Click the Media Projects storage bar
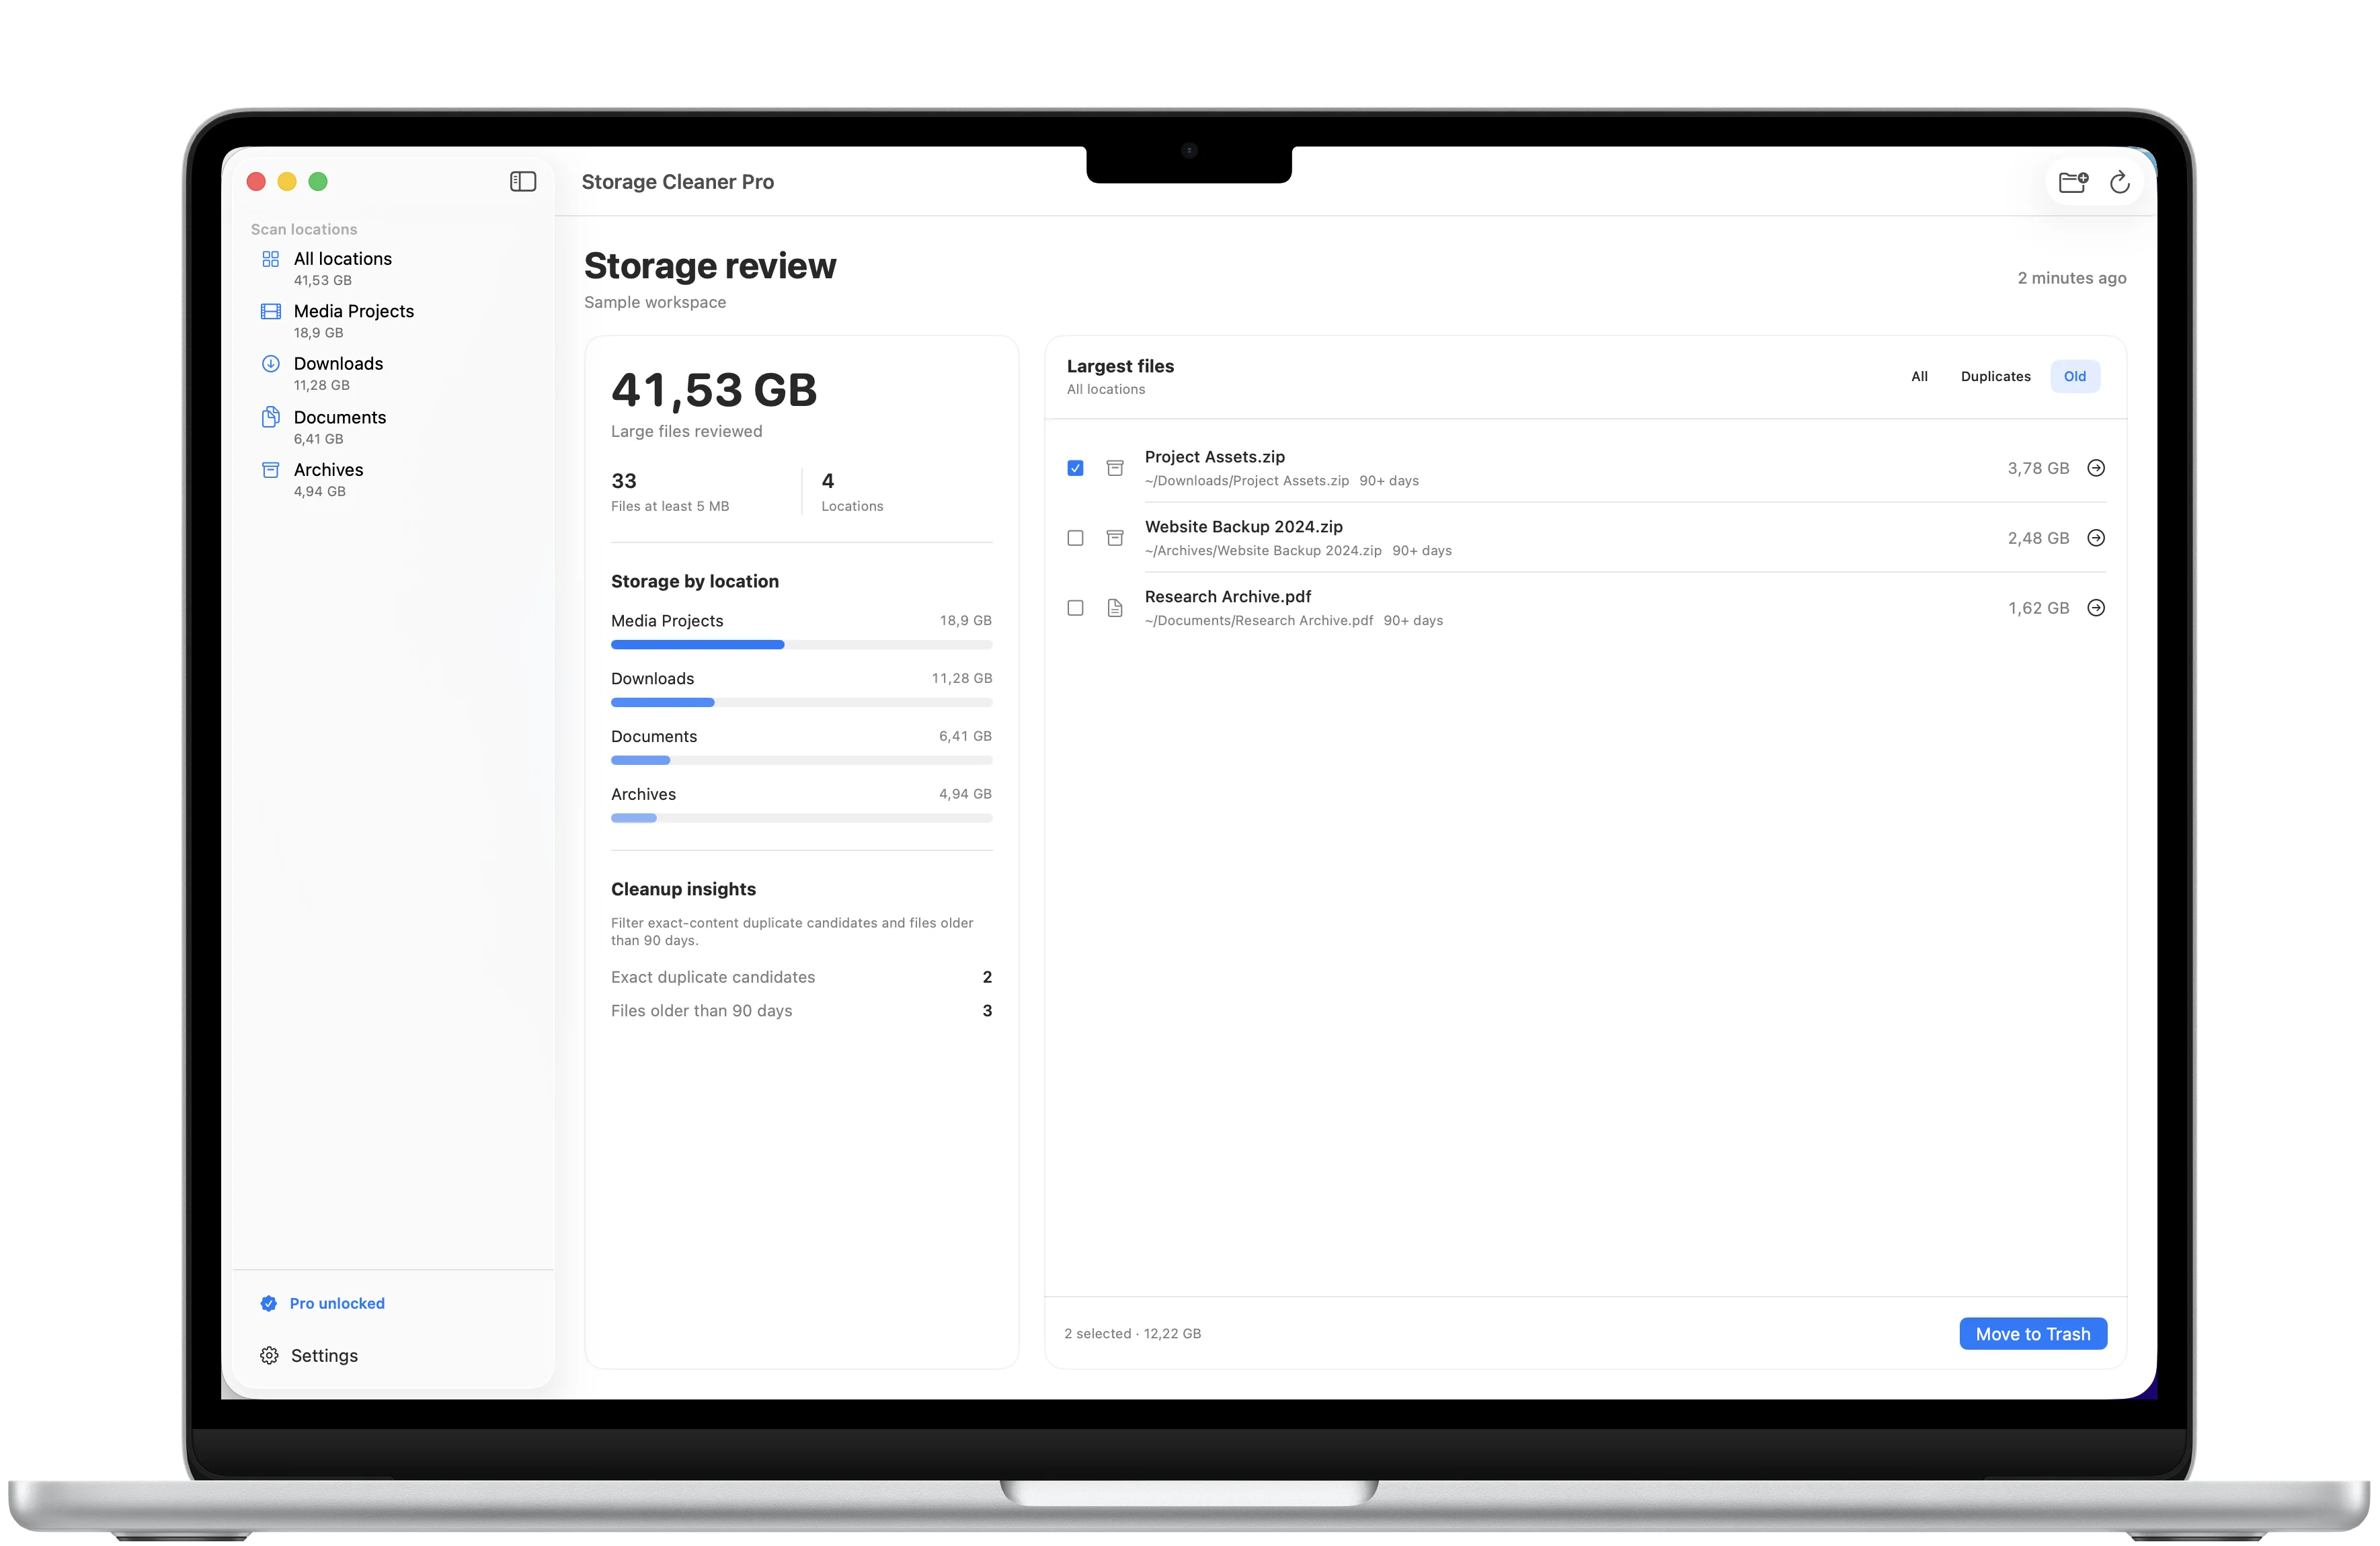 pos(801,645)
